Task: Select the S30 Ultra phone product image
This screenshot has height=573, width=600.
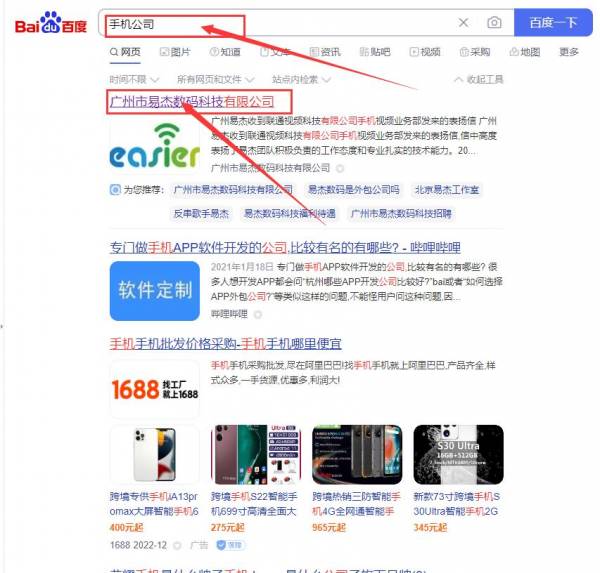Action: click(x=458, y=454)
